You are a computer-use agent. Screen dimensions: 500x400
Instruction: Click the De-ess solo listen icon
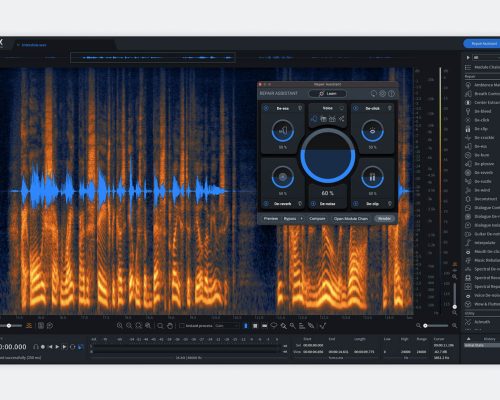[300, 108]
